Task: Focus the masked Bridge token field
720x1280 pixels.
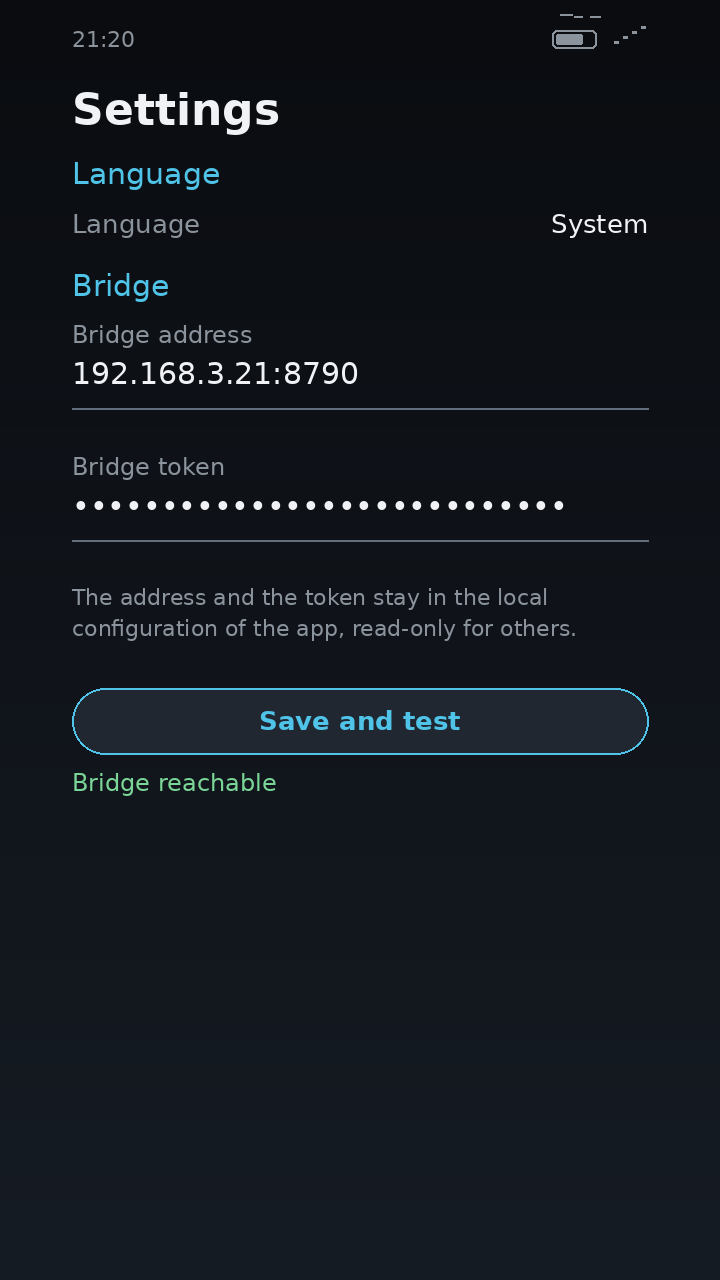Action: pos(360,506)
